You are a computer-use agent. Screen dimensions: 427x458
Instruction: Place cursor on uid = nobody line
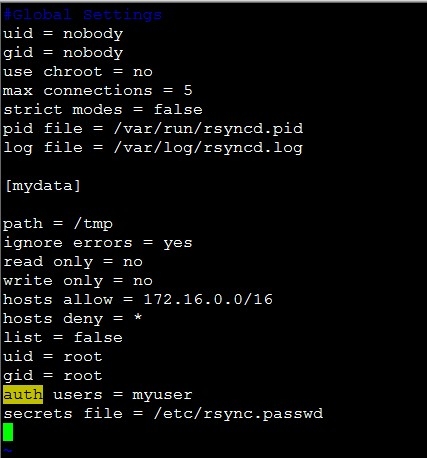click(63, 34)
